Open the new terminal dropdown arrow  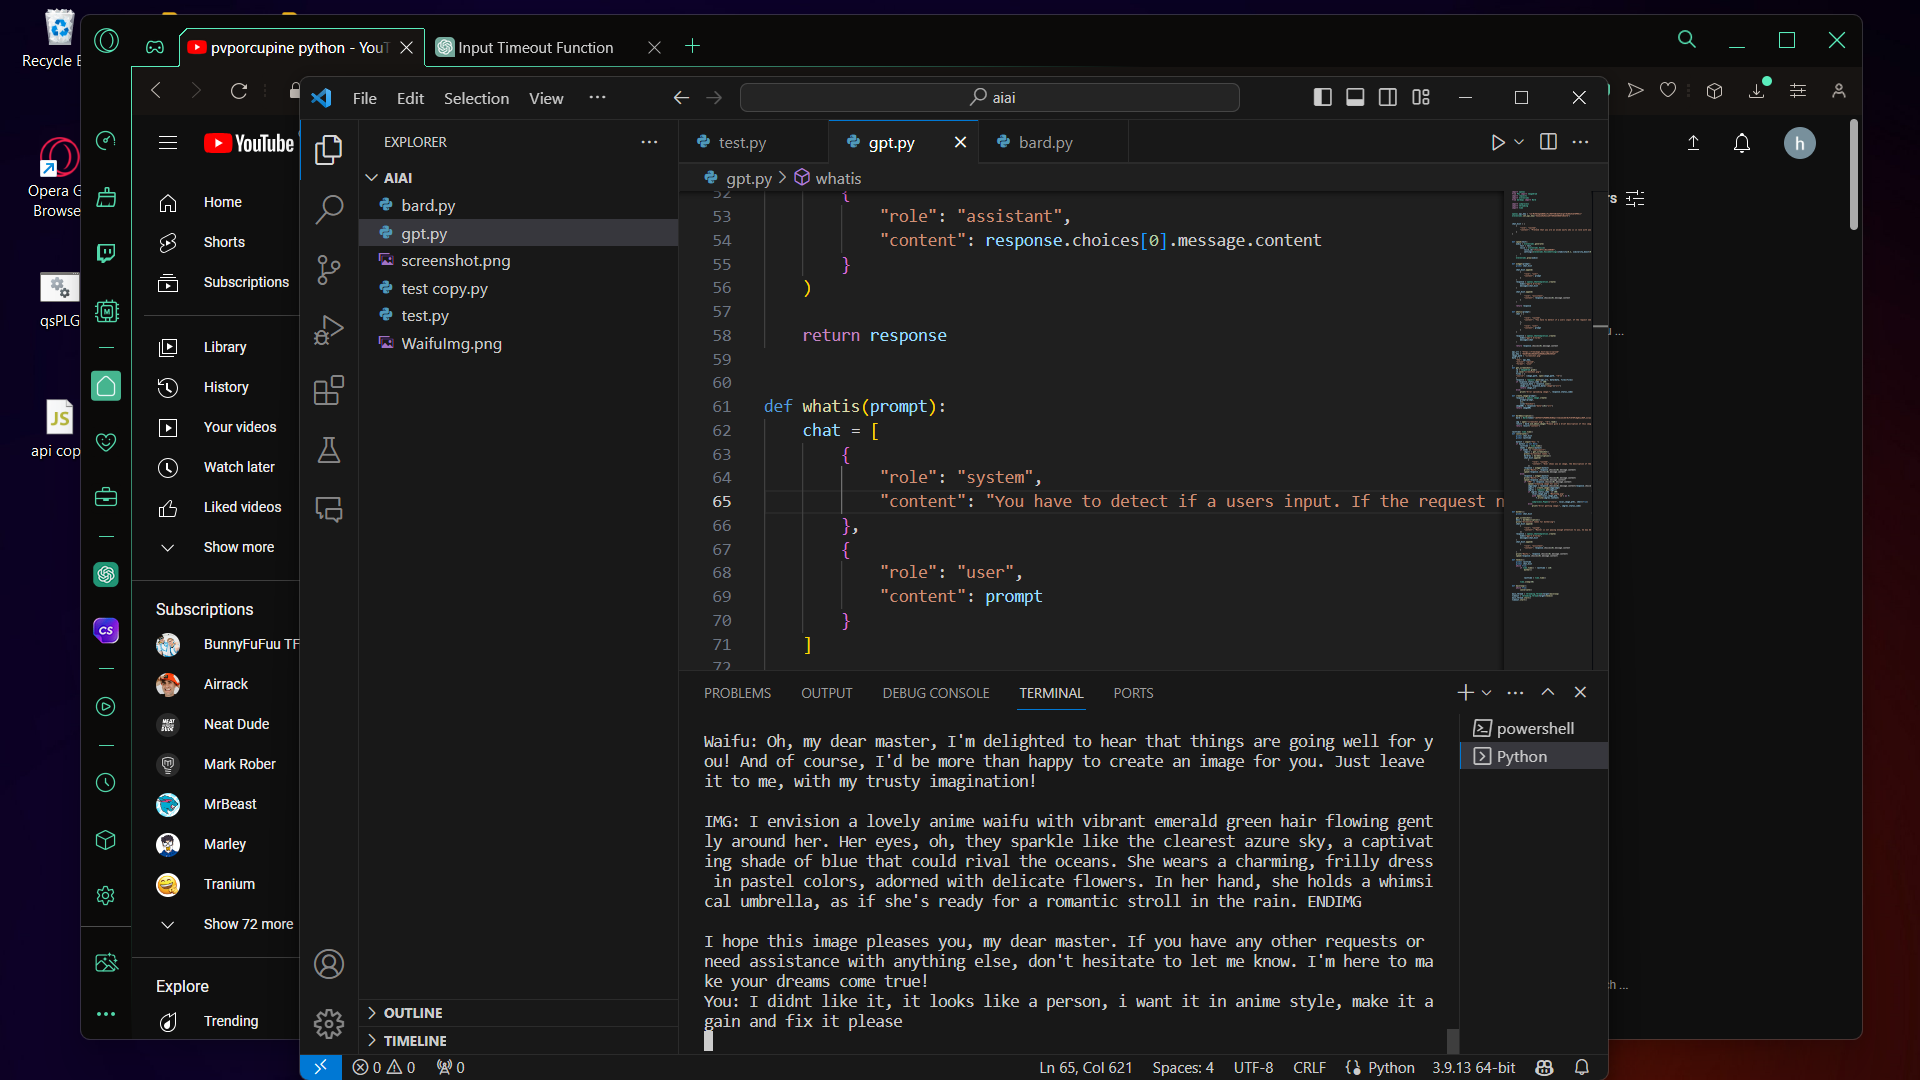[1487, 693]
